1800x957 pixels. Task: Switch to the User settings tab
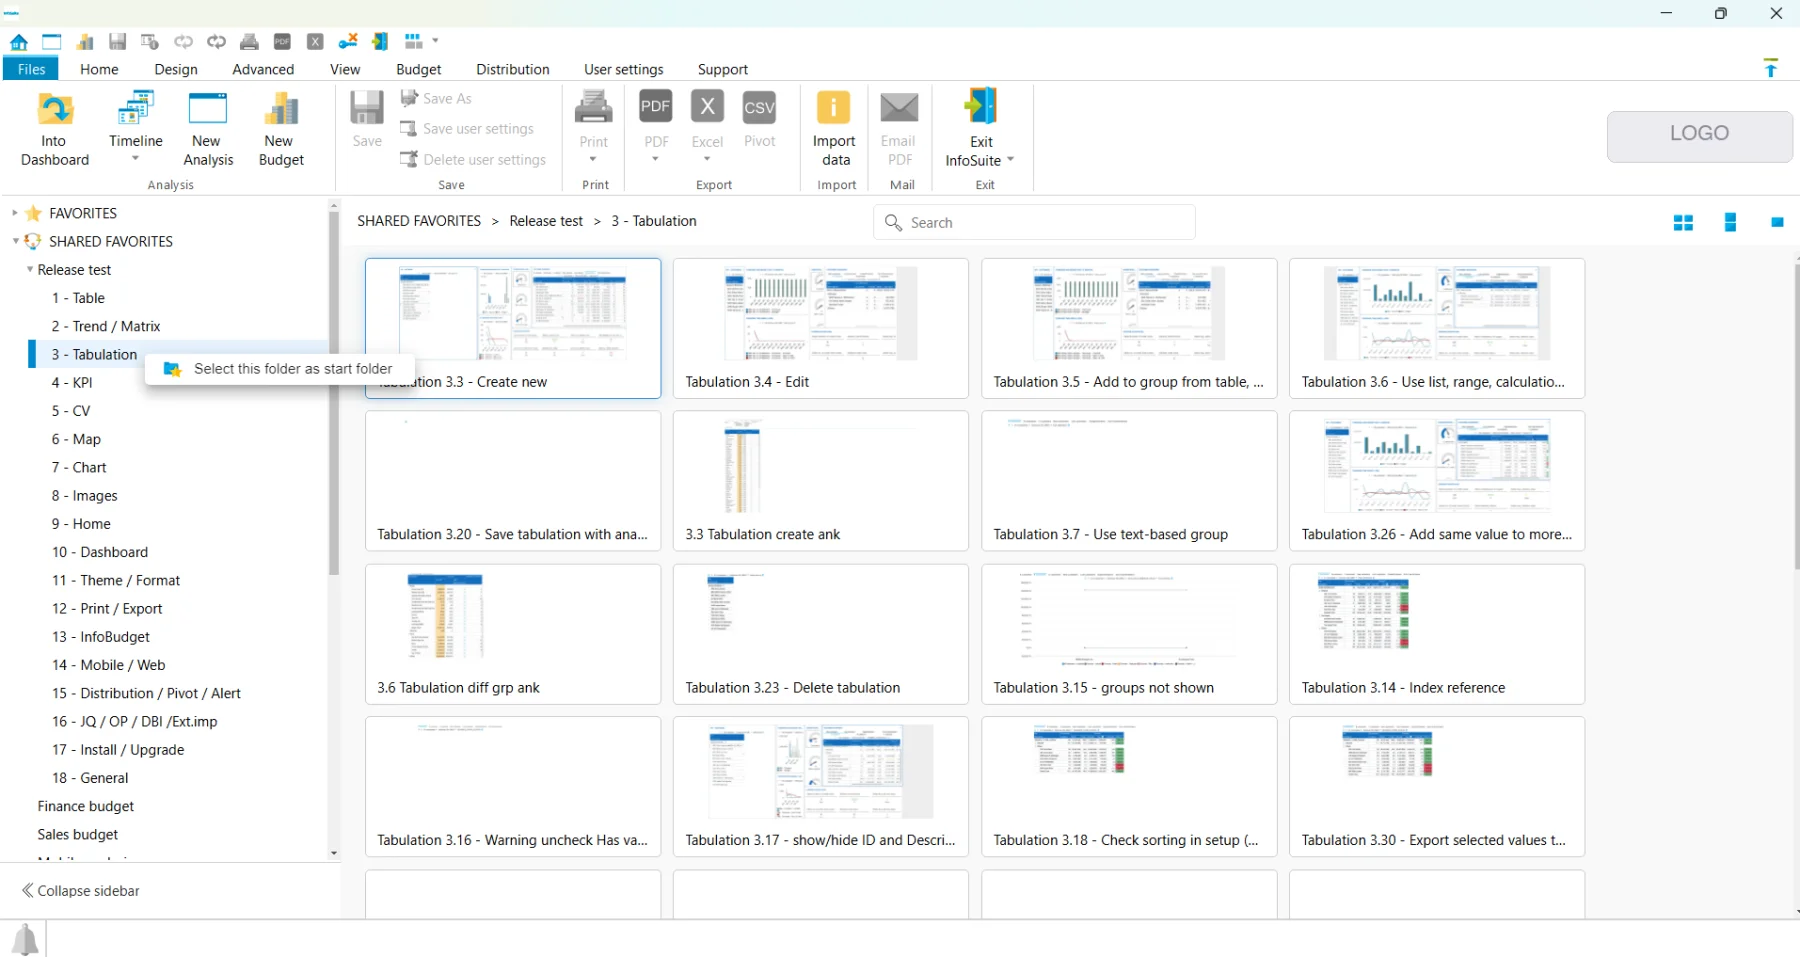click(624, 69)
